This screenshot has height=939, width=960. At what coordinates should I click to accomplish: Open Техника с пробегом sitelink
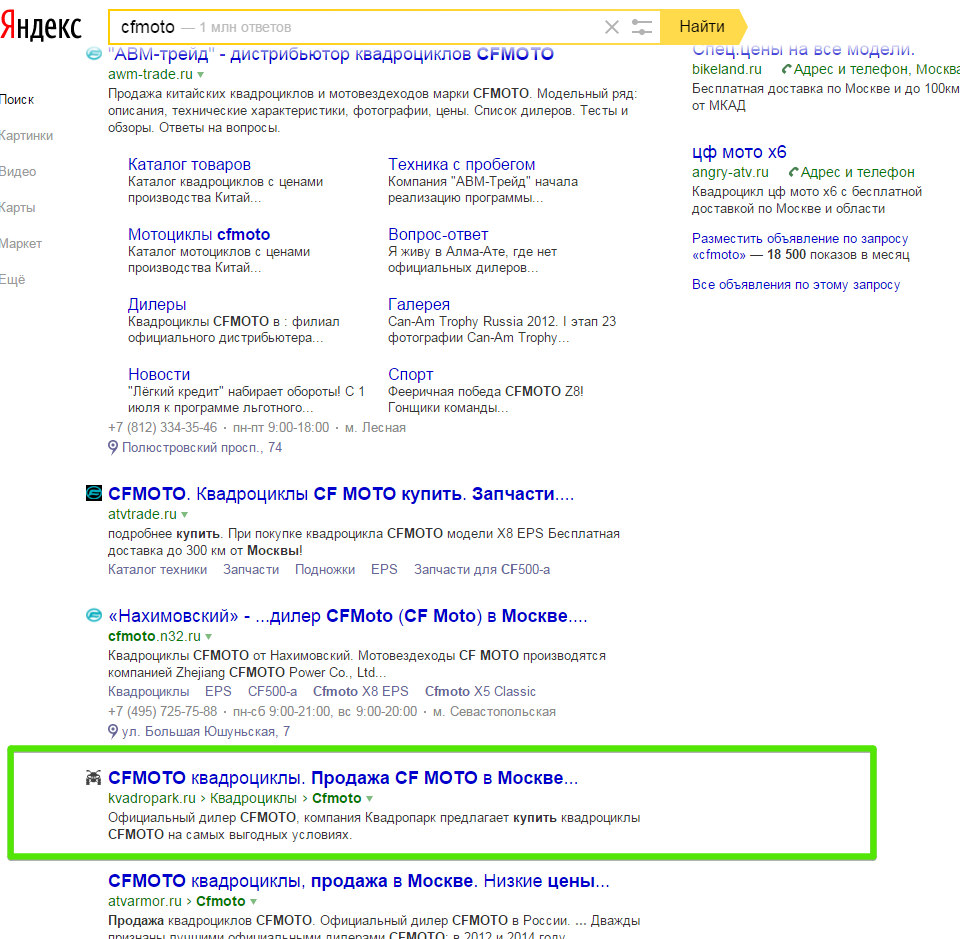click(462, 164)
